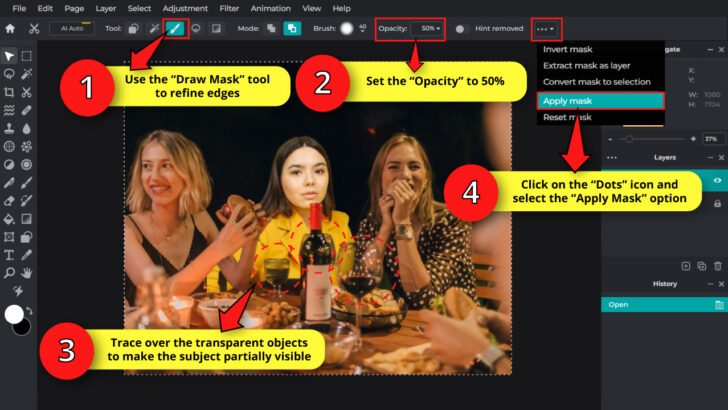Click the Home icon in toolbar

point(10,29)
